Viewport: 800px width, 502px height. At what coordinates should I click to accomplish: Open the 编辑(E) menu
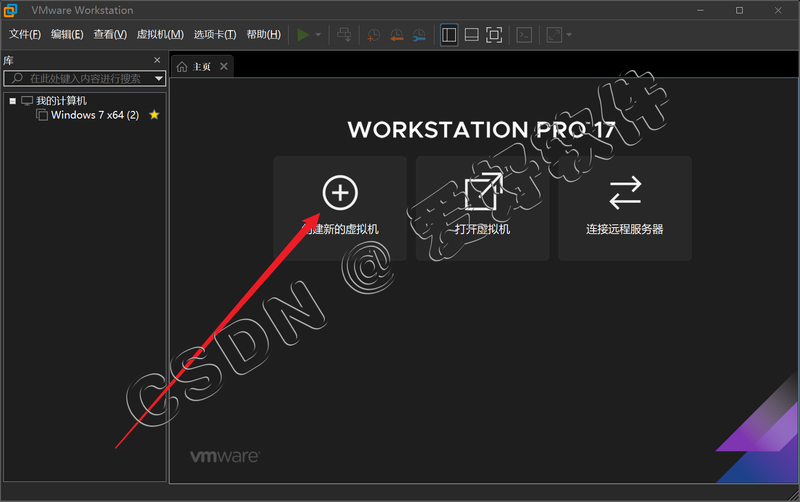tap(67, 35)
